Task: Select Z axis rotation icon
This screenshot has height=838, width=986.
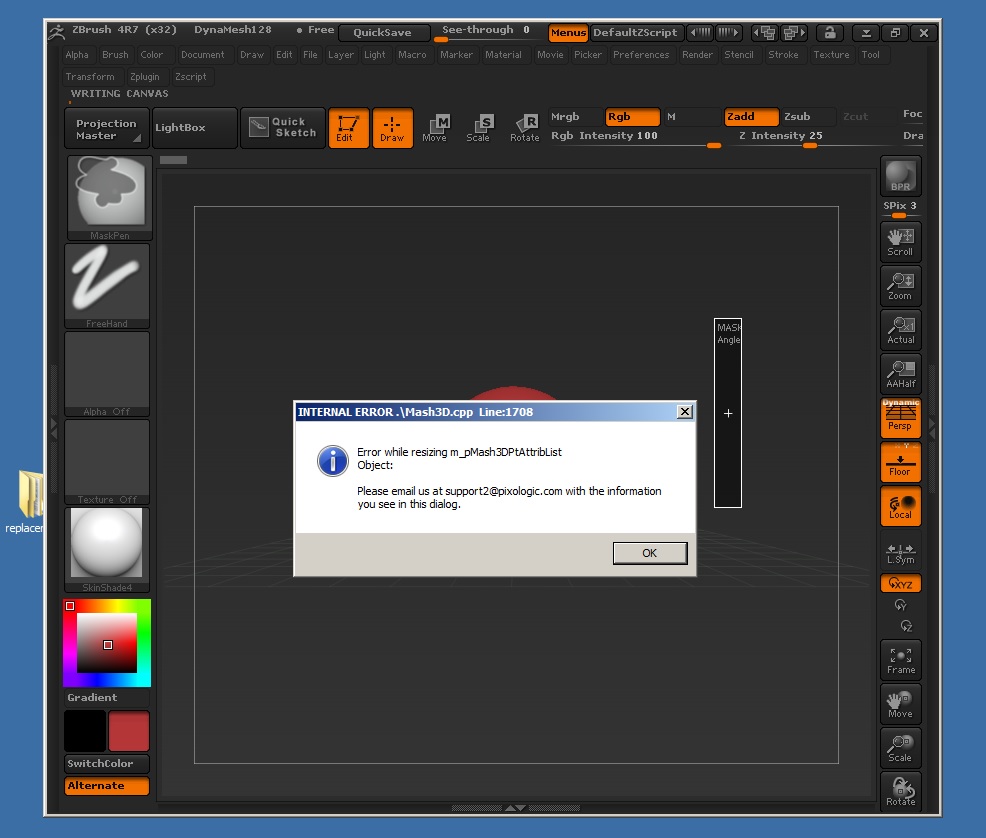Action: 906,626
